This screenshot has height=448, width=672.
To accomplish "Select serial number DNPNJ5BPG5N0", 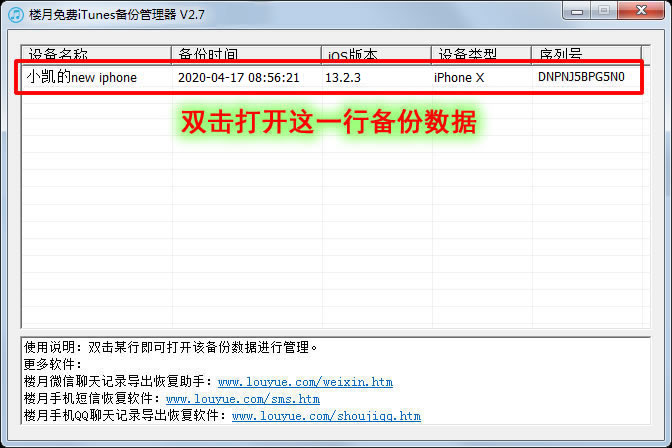I will pyautogui.click(x=581, y=77).
